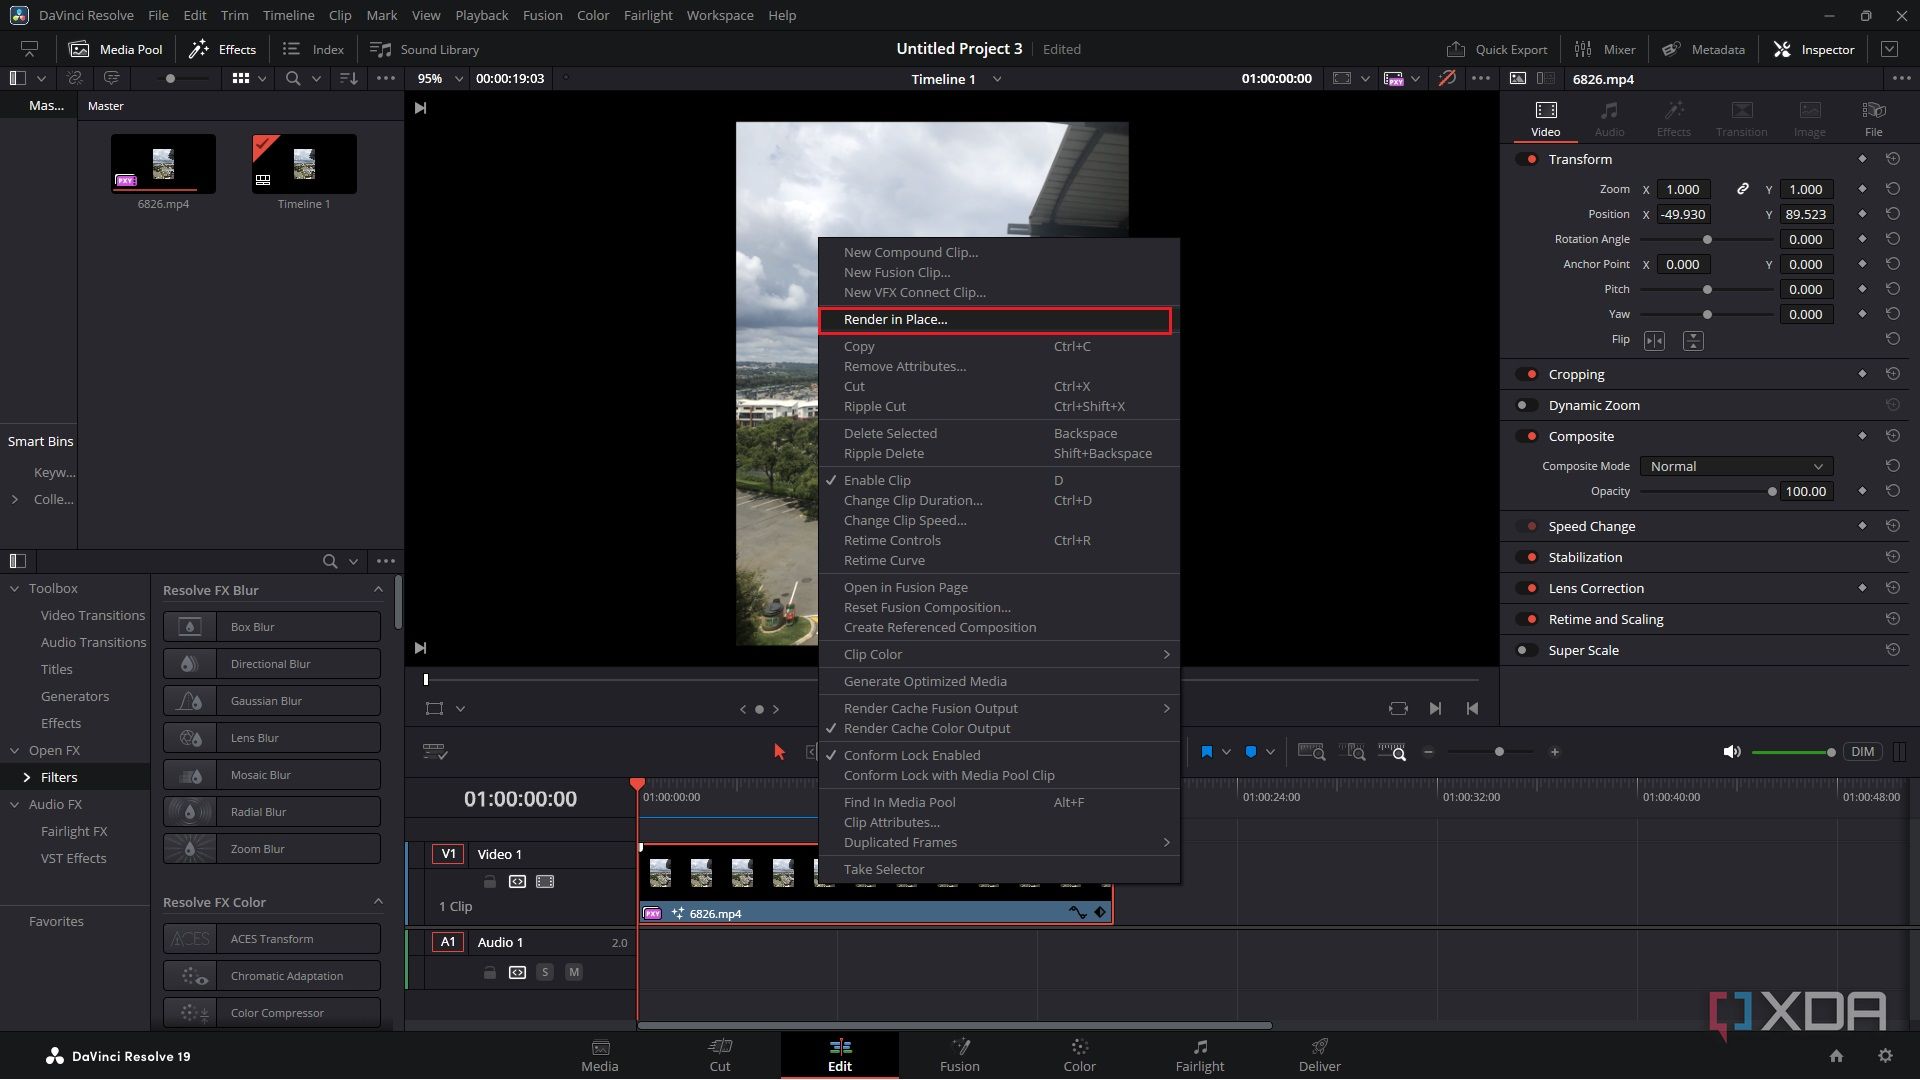The image size is (1920, 1080).
Task: Turn on Super Scale toggle
Action: pos(1526,650)
